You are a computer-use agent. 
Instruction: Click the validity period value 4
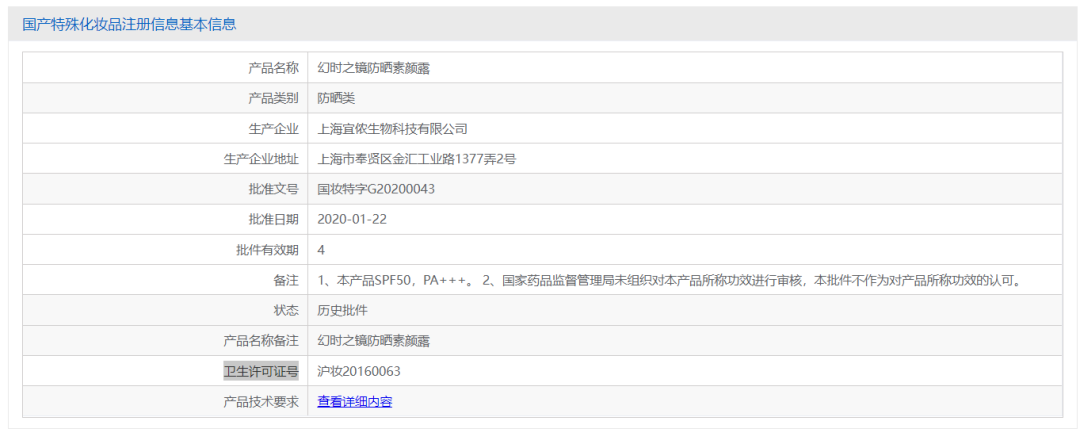pos(321,249)
